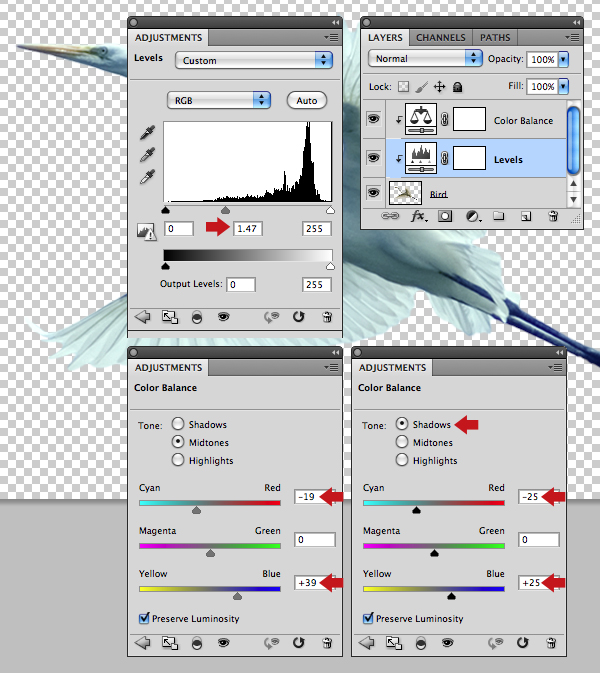The height and width of the screenshot is (673, 600).
Task: Open the Opacity slider dropdown arrow
Action: [x=564, y=59]
